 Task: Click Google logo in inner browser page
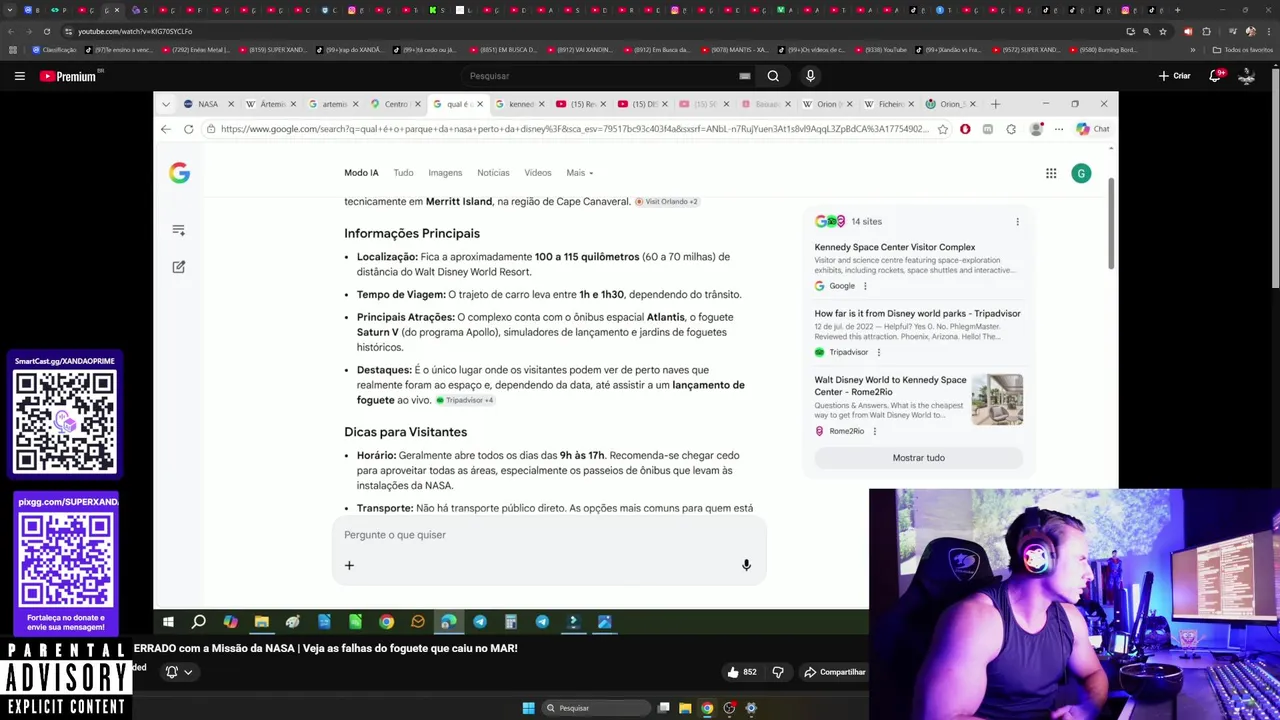point(179,173)
